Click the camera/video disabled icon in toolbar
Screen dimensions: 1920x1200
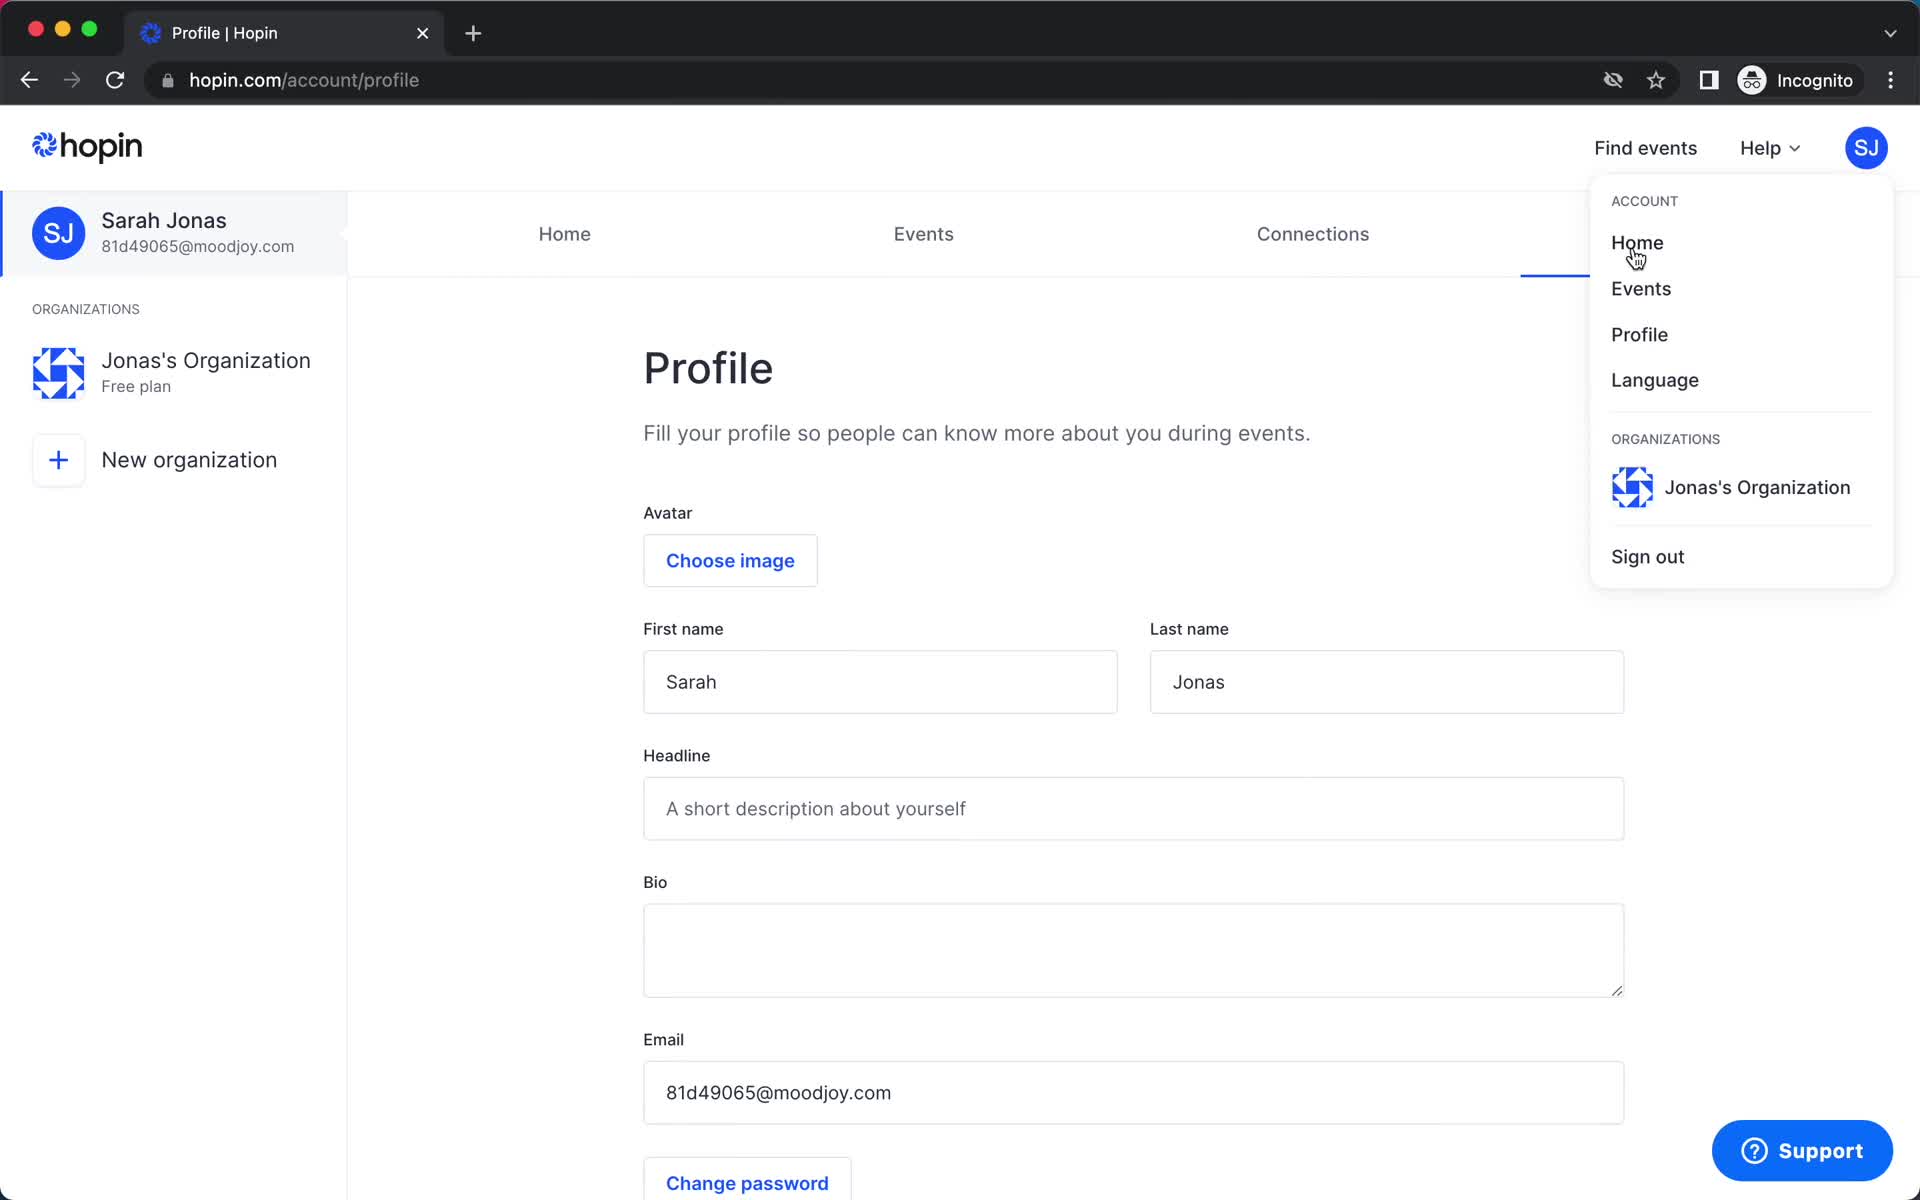coord(1612,80)
